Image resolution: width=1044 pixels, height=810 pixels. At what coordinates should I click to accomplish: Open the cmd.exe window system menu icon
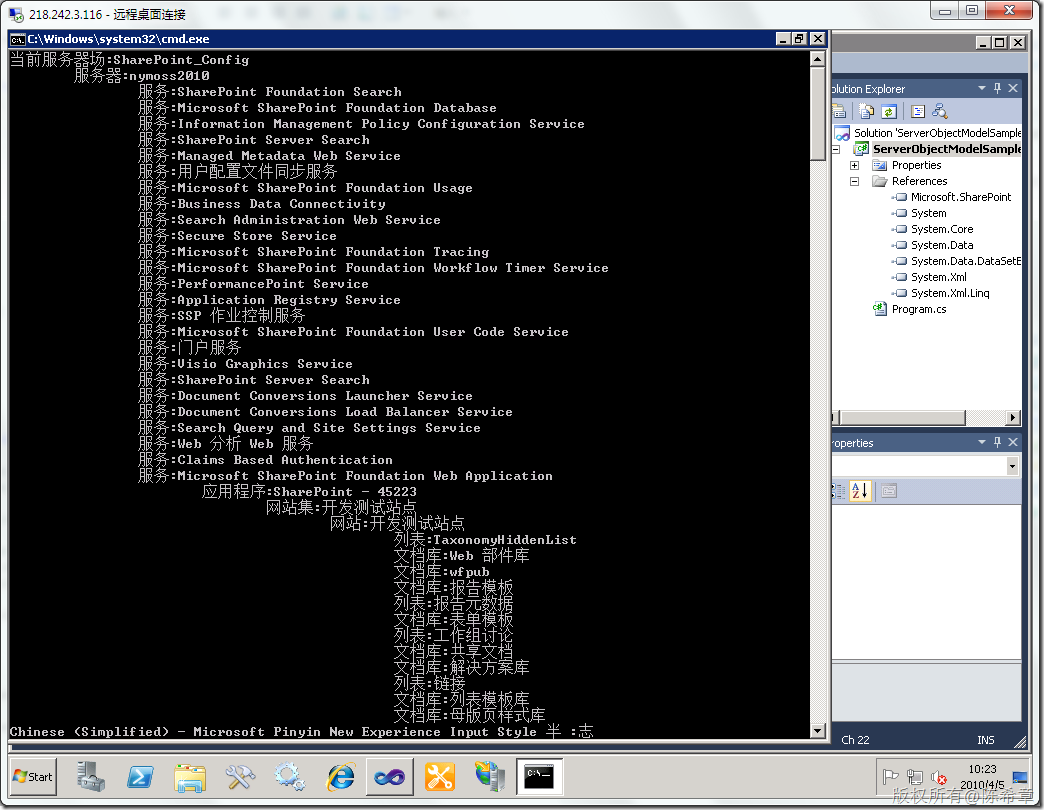click(17, 39)
